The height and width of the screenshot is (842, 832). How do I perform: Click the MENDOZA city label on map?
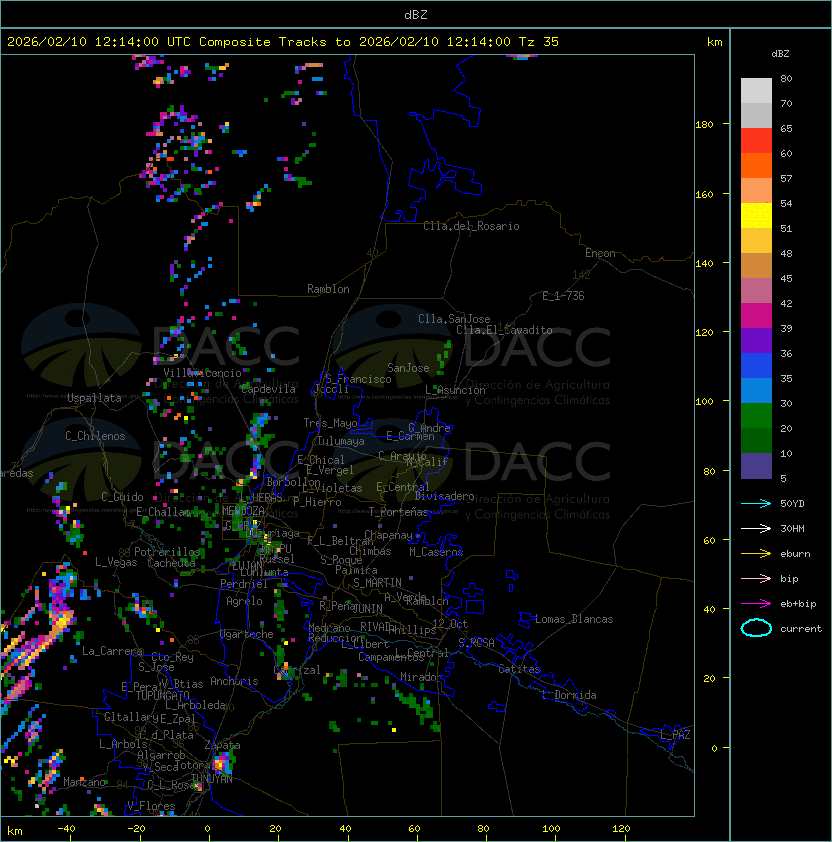coord(243,511)
